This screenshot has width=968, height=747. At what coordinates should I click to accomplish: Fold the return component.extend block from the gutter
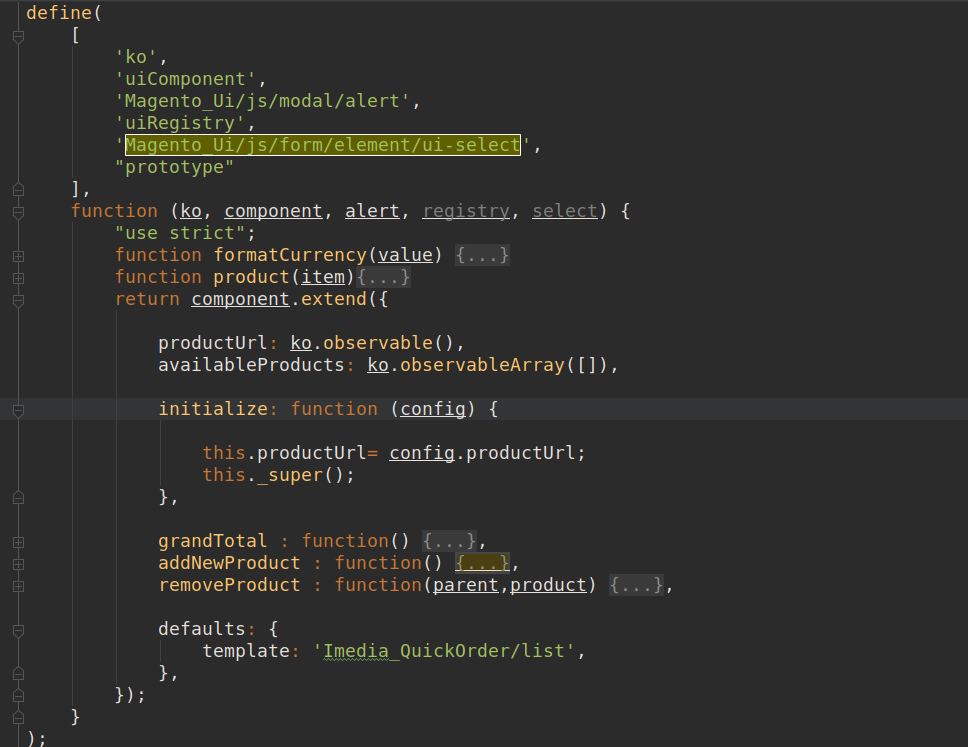18,300
